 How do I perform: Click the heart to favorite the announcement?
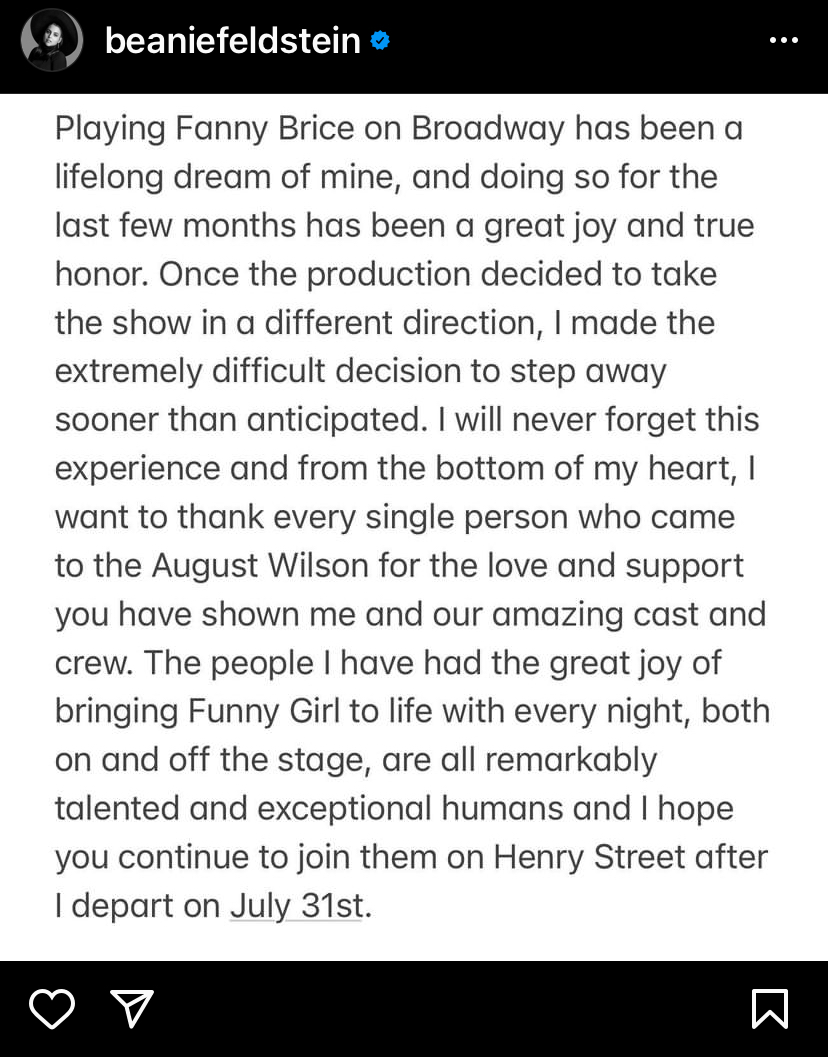52,1009
